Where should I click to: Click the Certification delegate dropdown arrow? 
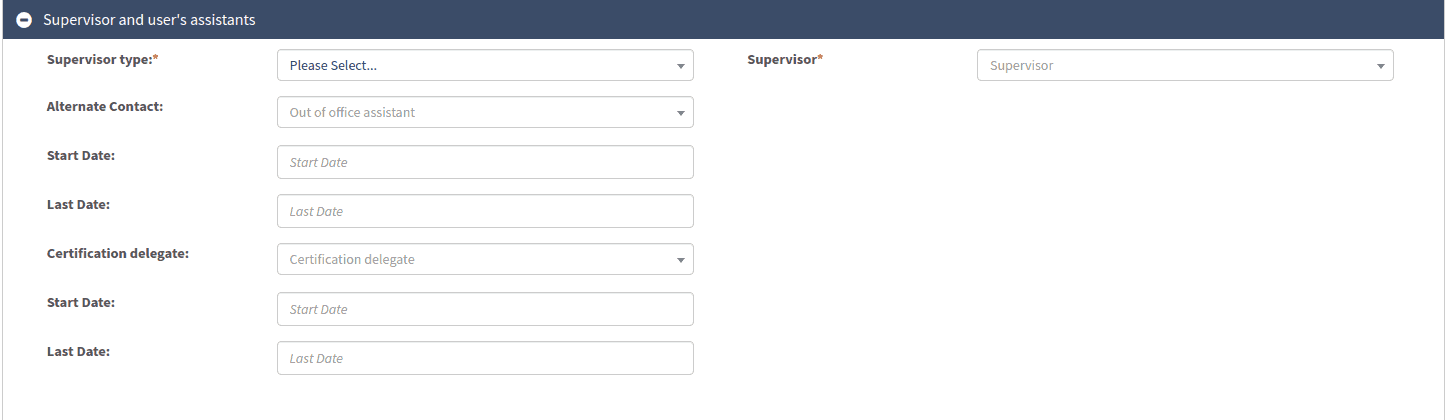point(680,260)
